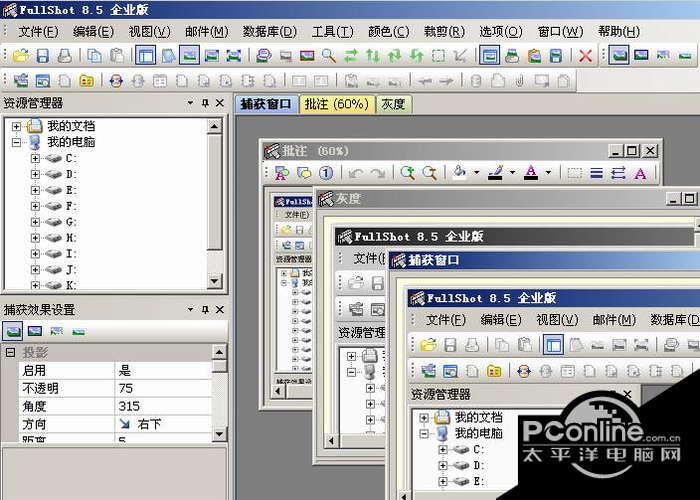This screenshot has width=700, height=500.
Task: Switch to 捕获窗口 tab
Action: pyautogui.click(x=266, y=104)
